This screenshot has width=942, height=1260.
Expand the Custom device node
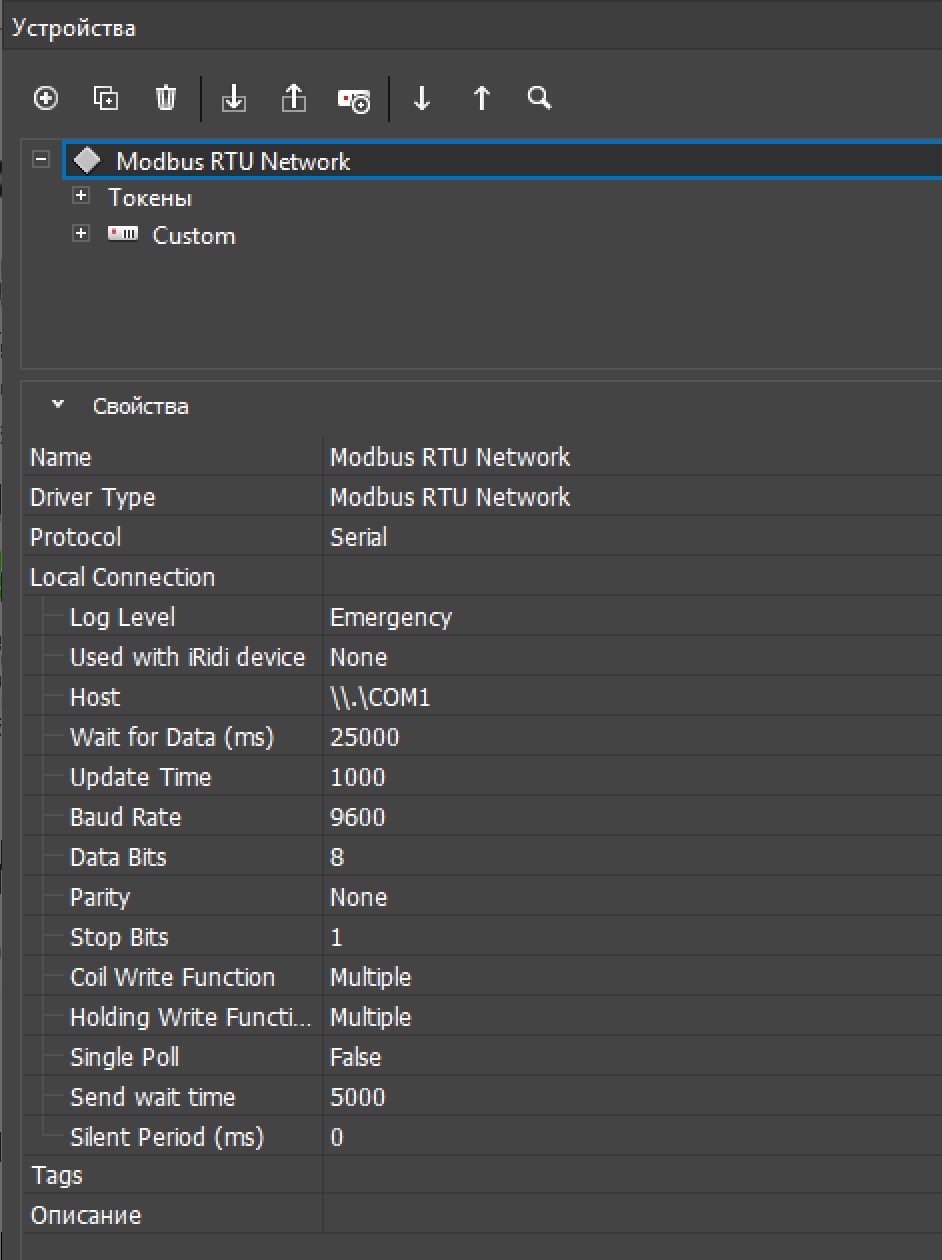[x=82, y=235]
